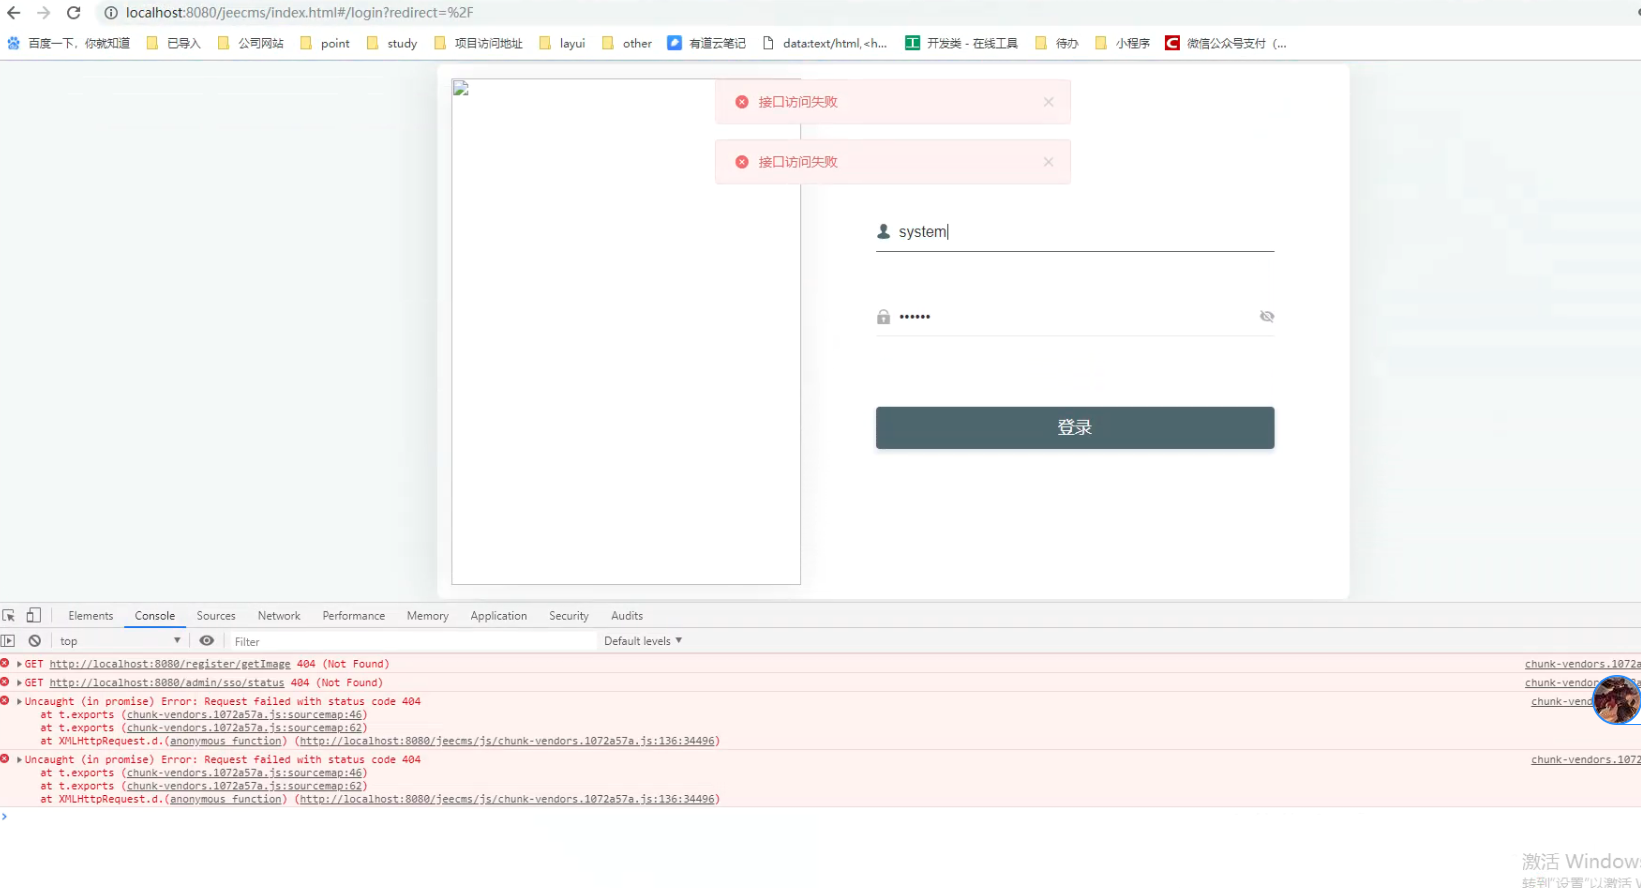Viewport: 1641px width, 888px height.
Task: Expand the GET register/getImage 404 entry
Action: 19,664
